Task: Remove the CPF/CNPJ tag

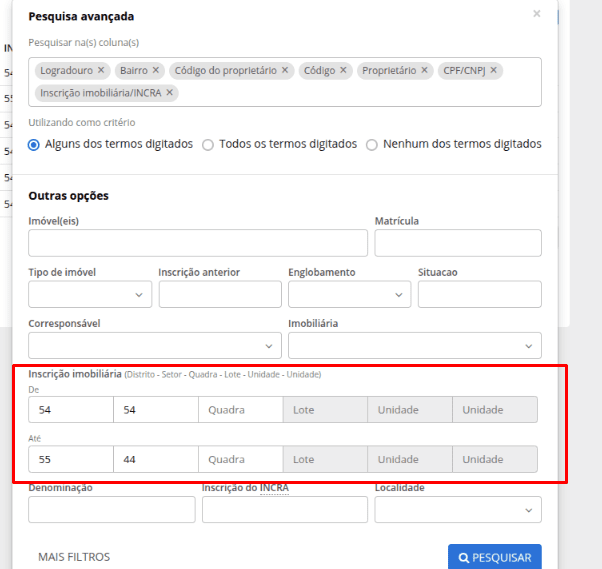Action: click(494, 71)
